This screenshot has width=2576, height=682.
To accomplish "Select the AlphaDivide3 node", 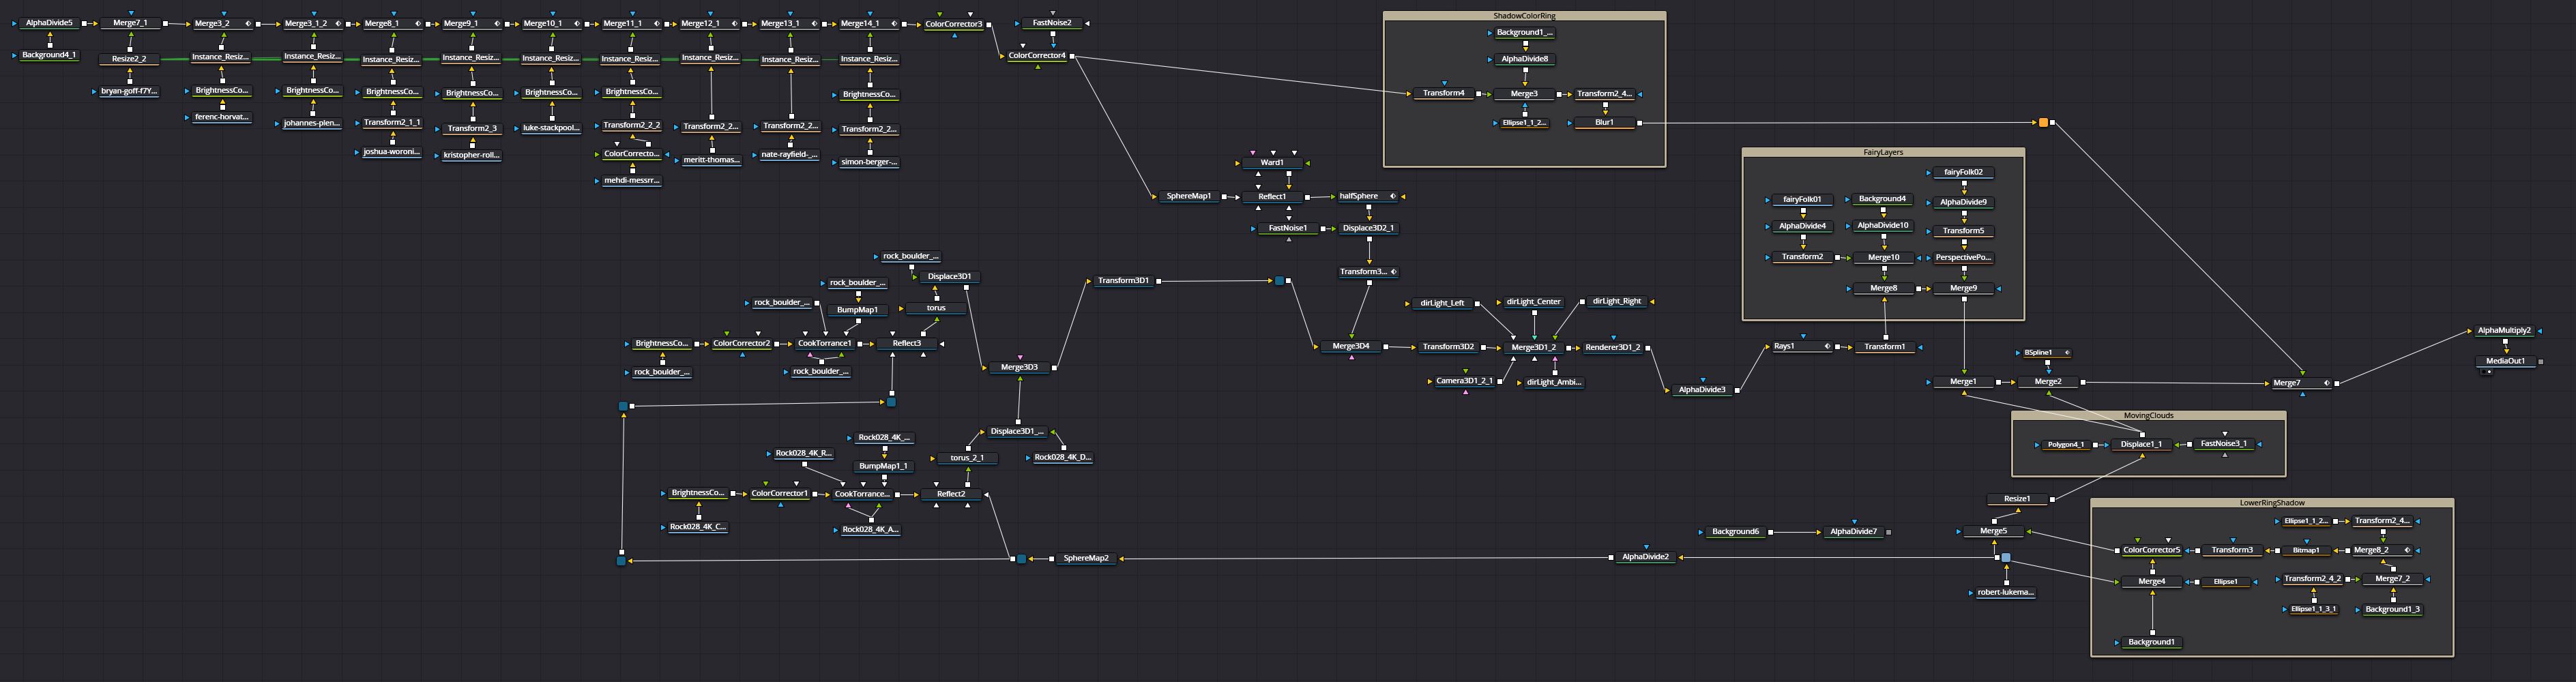I will point(1702,390).
